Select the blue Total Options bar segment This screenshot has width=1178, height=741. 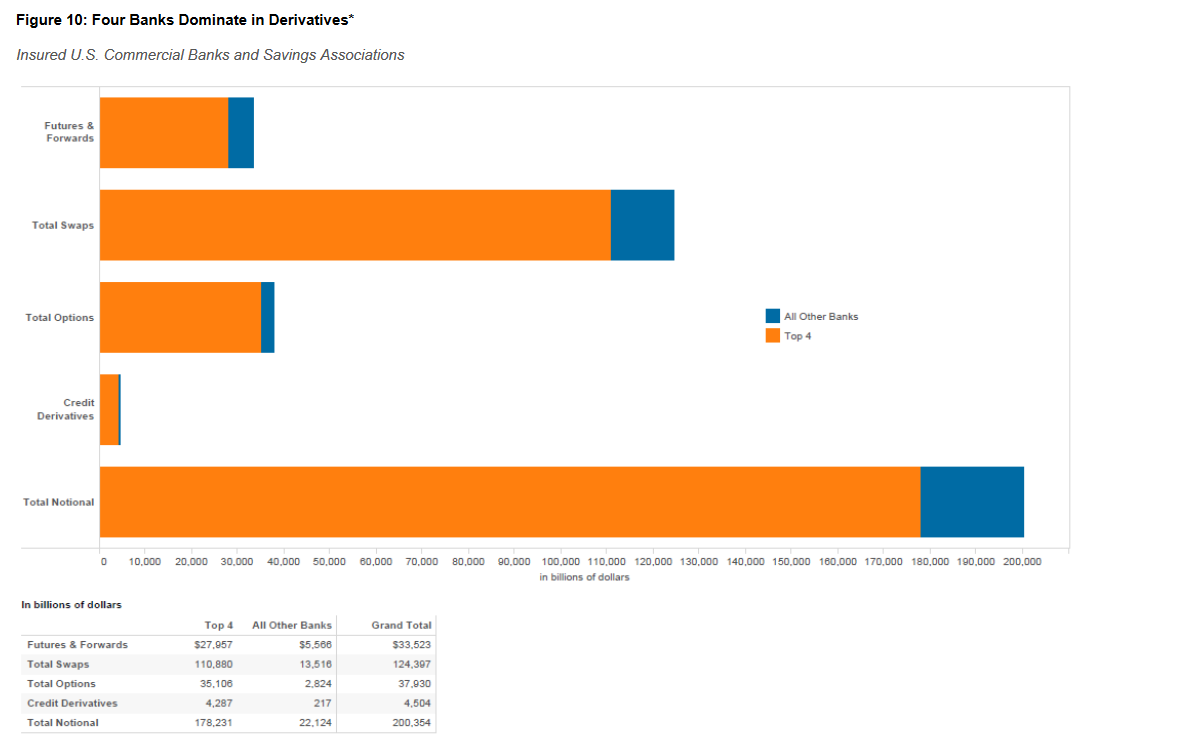(x=267, y=317)
